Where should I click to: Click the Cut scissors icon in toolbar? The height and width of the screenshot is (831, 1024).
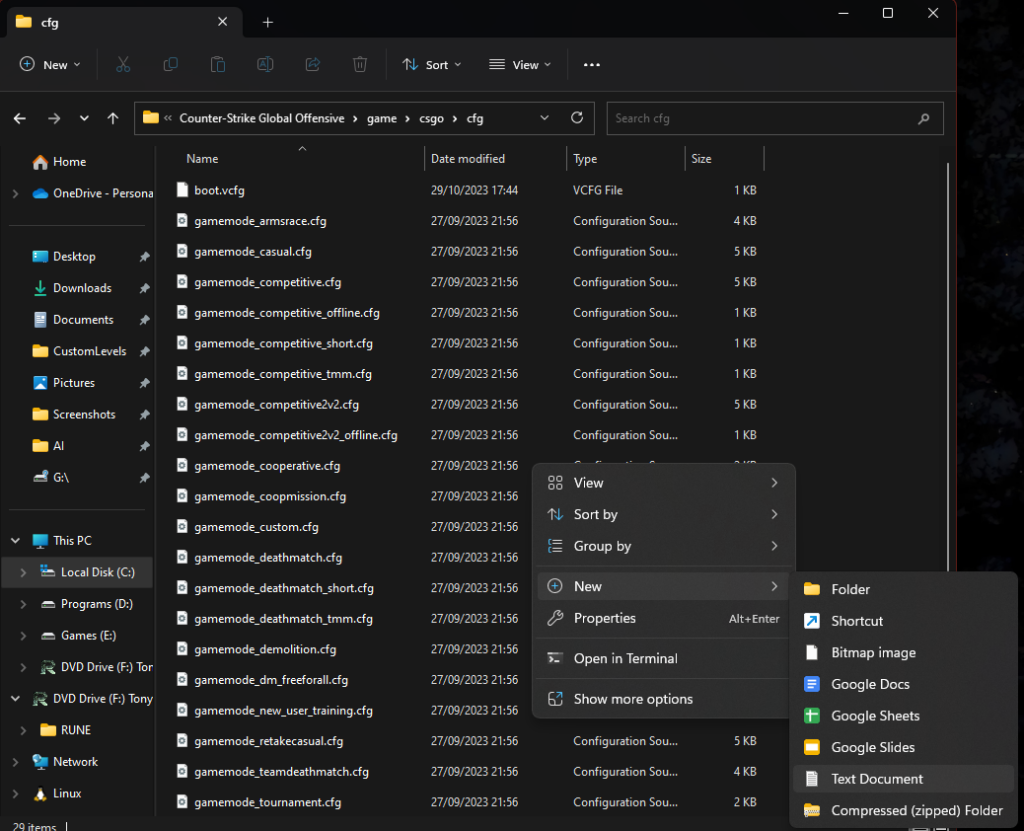(123, 65)
